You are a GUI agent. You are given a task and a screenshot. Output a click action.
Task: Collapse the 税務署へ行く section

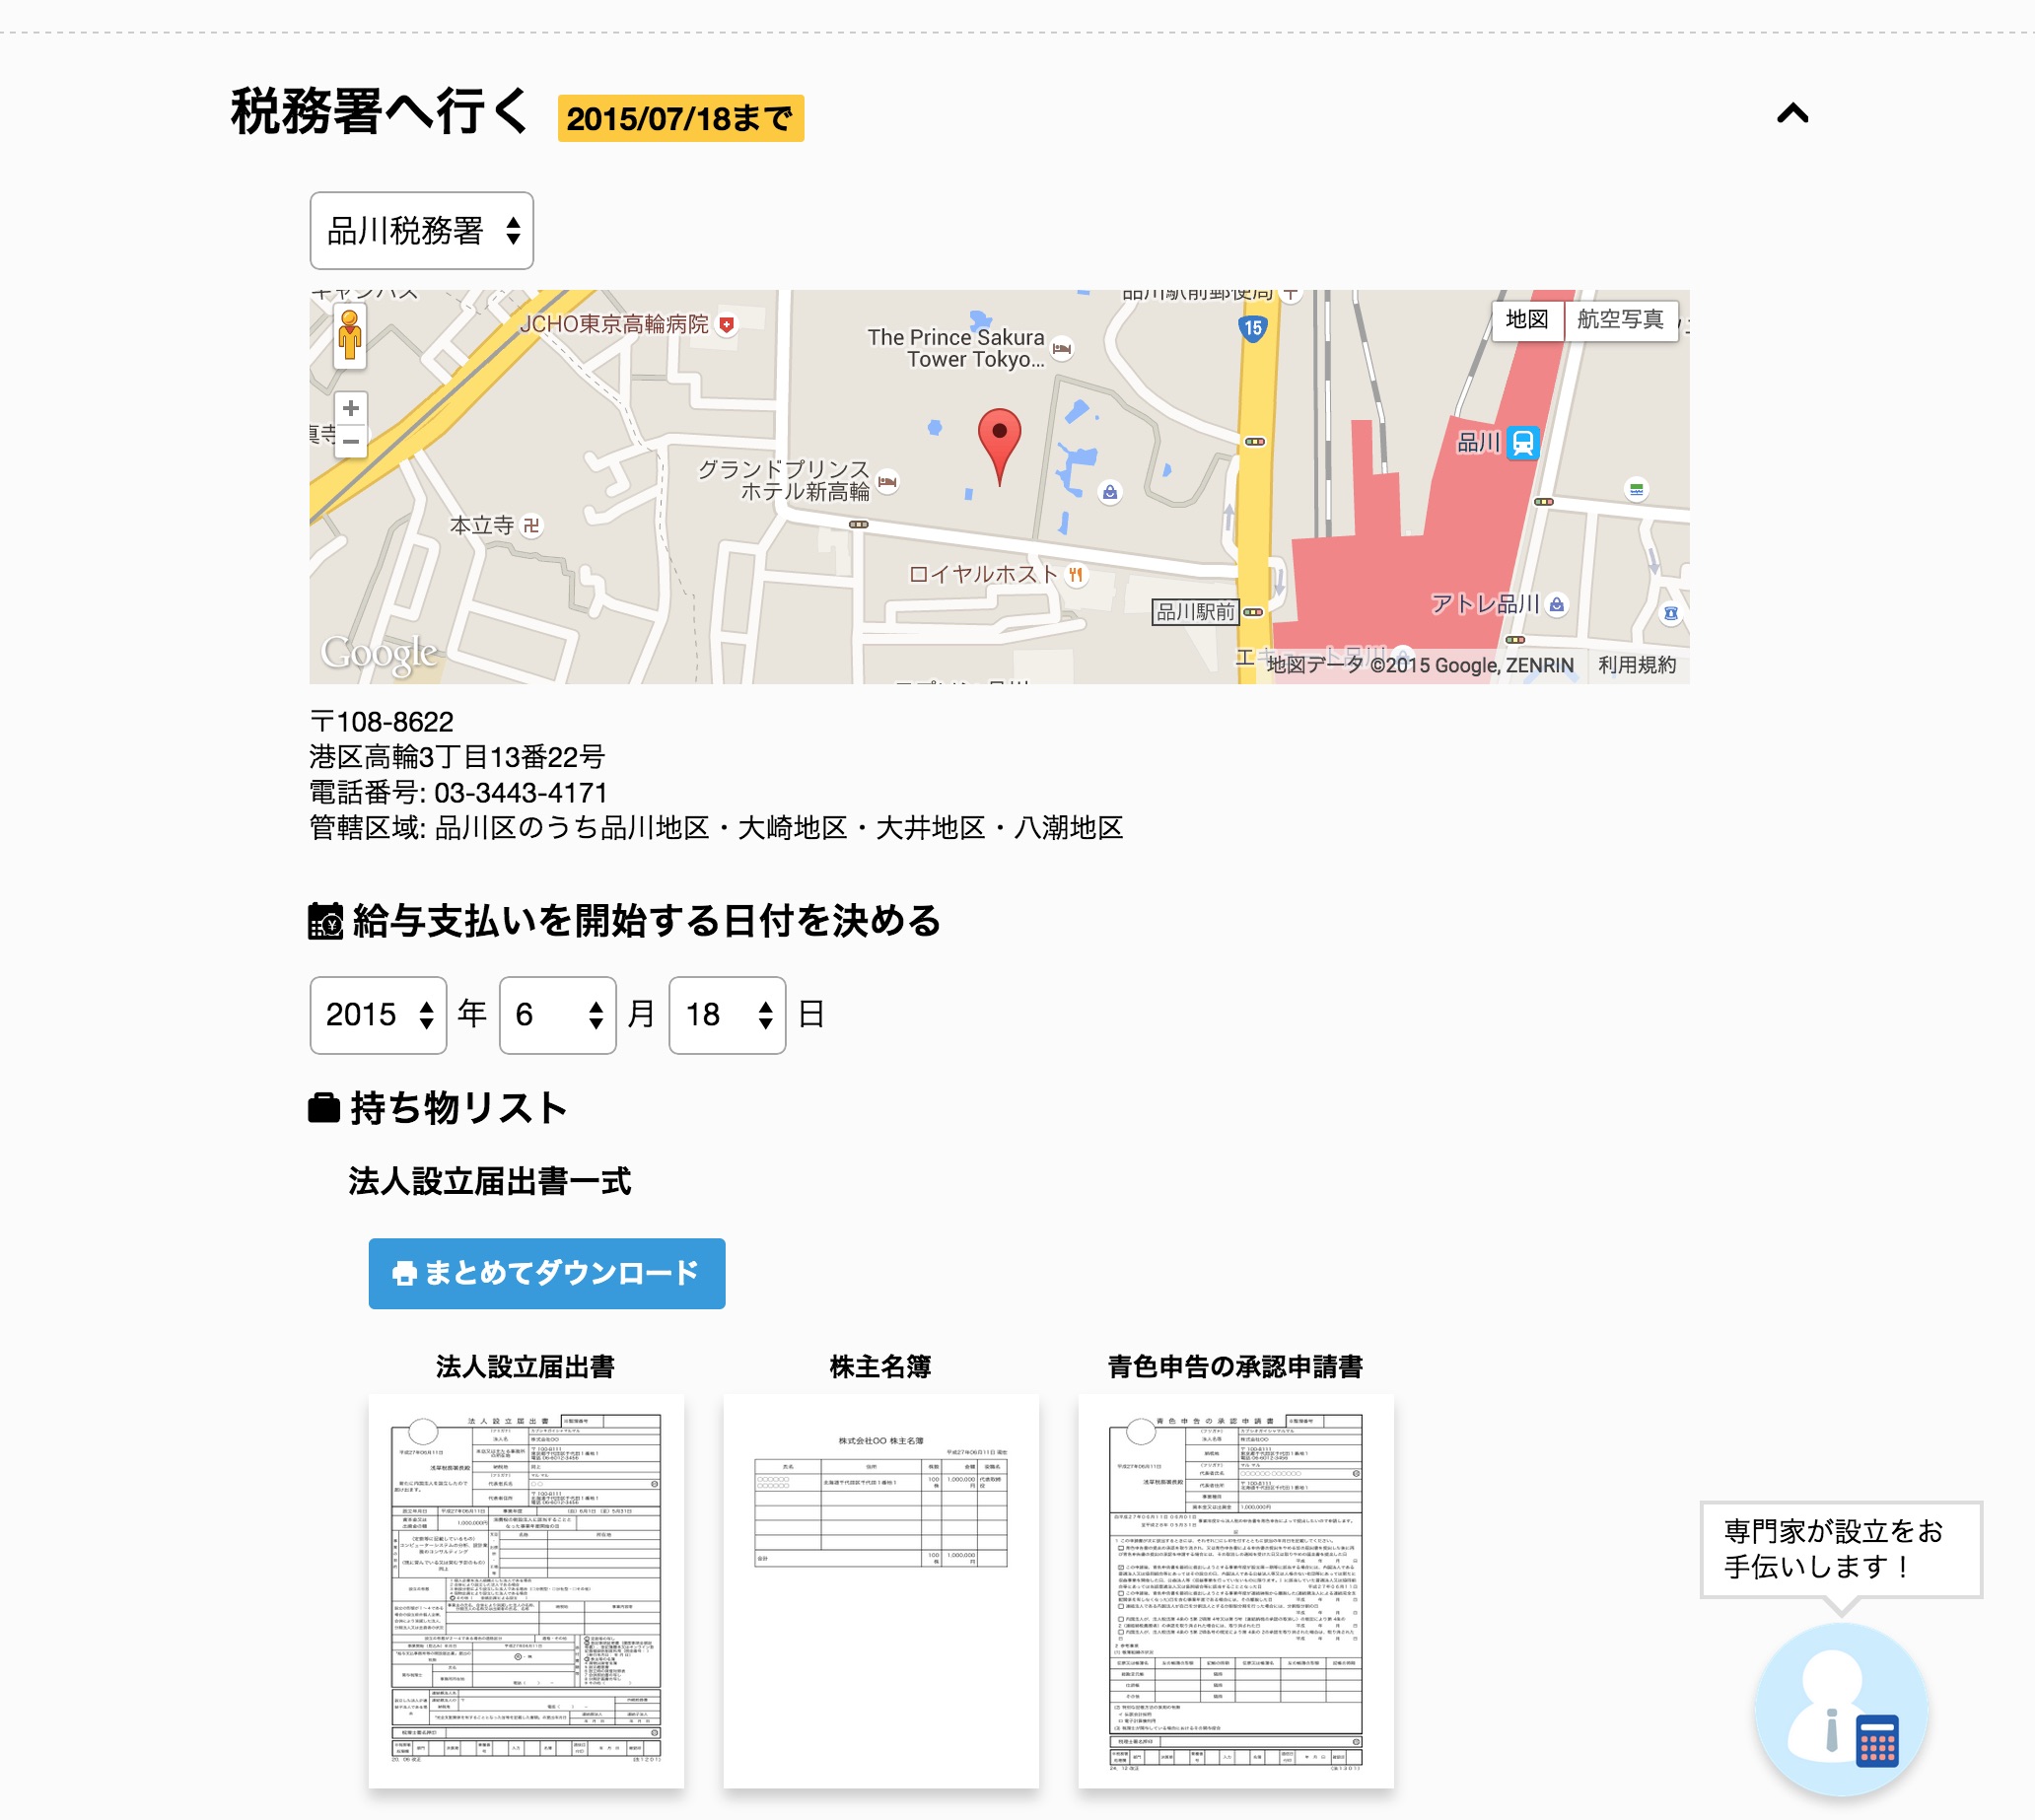coord(1795,113)
